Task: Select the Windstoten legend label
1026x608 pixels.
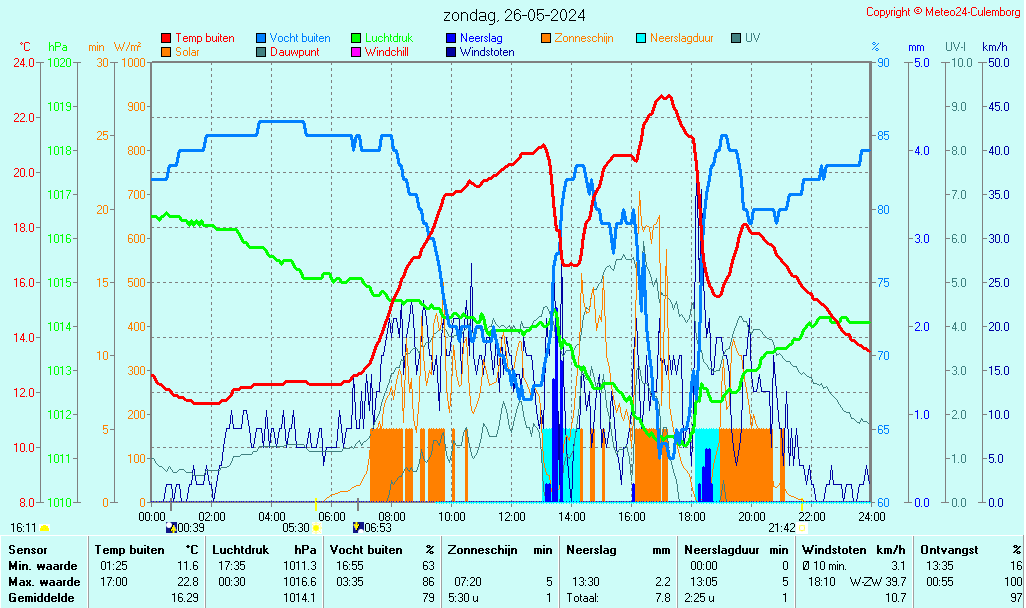Action: (487, 51)
